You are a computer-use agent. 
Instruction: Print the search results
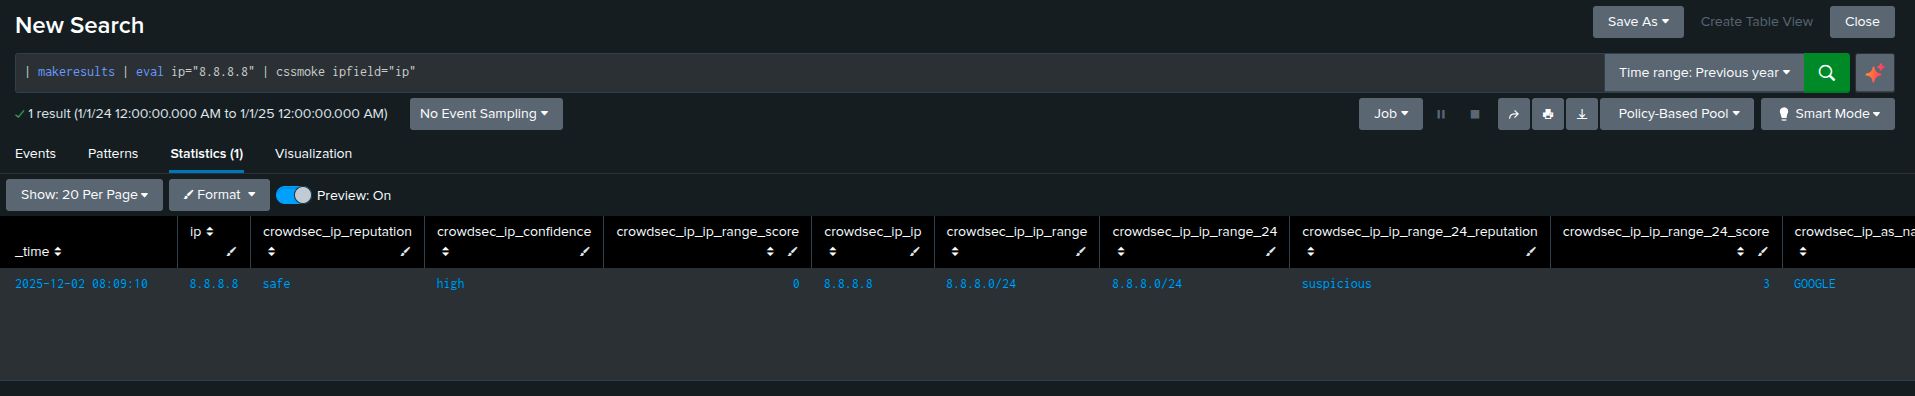tap(1548, 114)
